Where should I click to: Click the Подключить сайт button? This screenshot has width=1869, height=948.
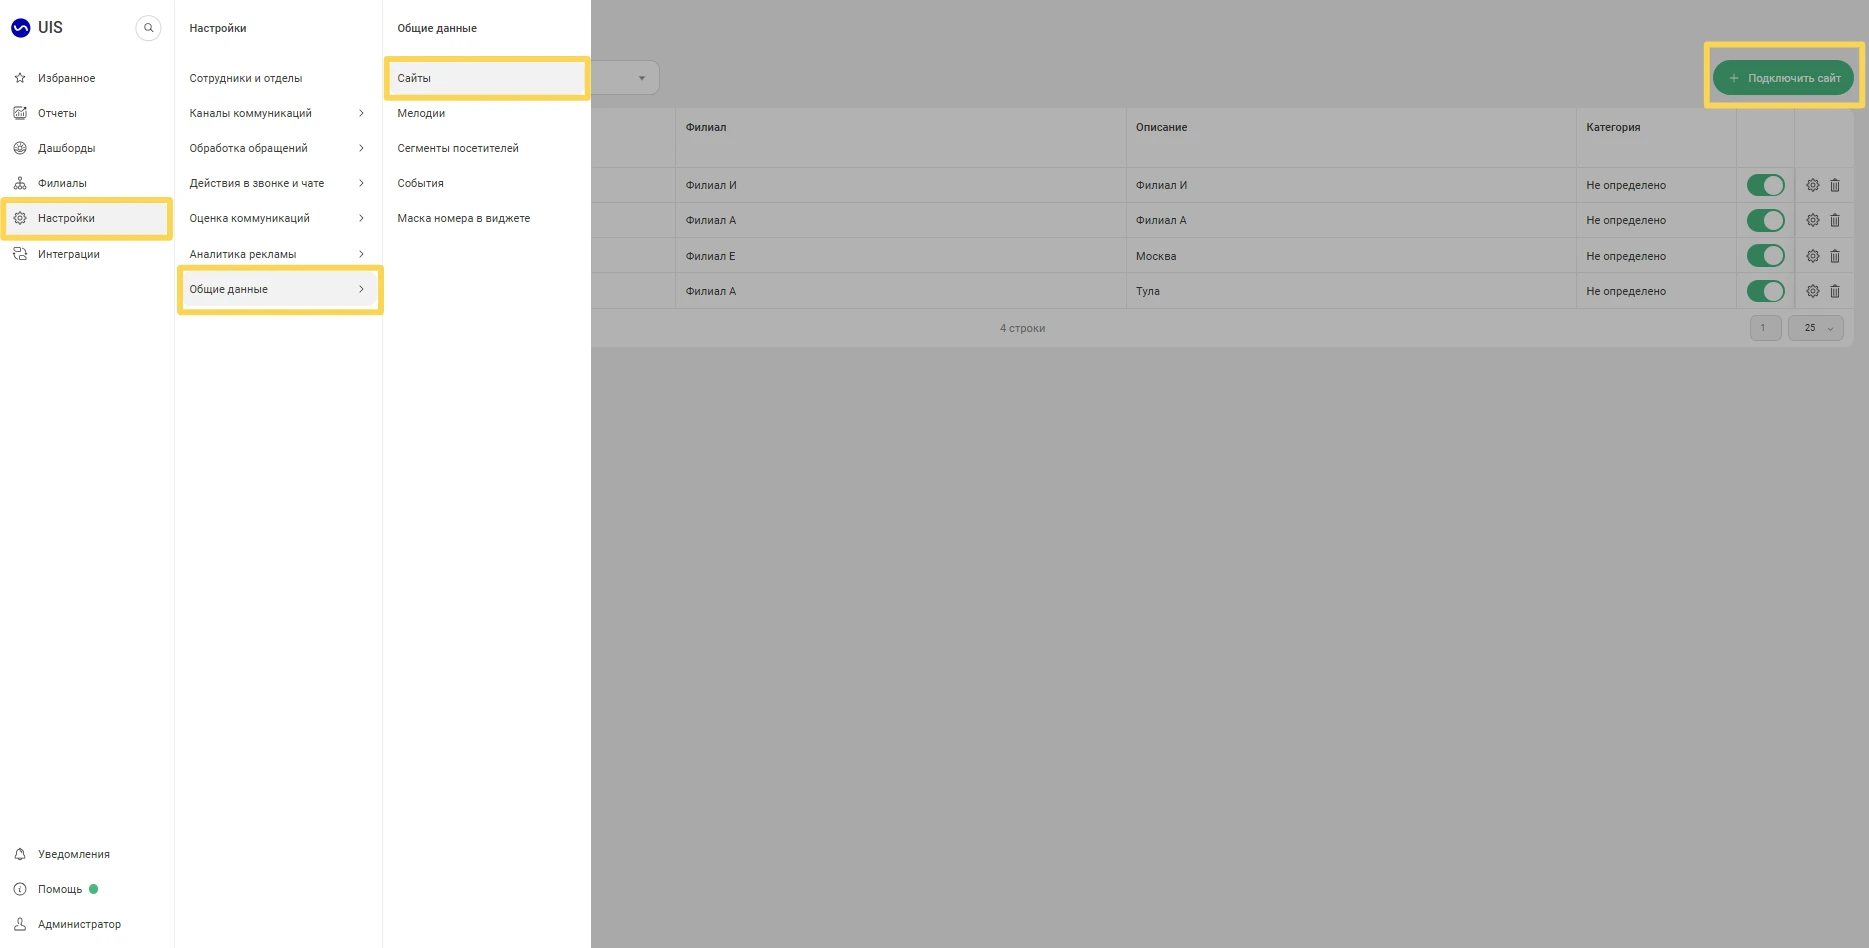(x=1783, y=78)
